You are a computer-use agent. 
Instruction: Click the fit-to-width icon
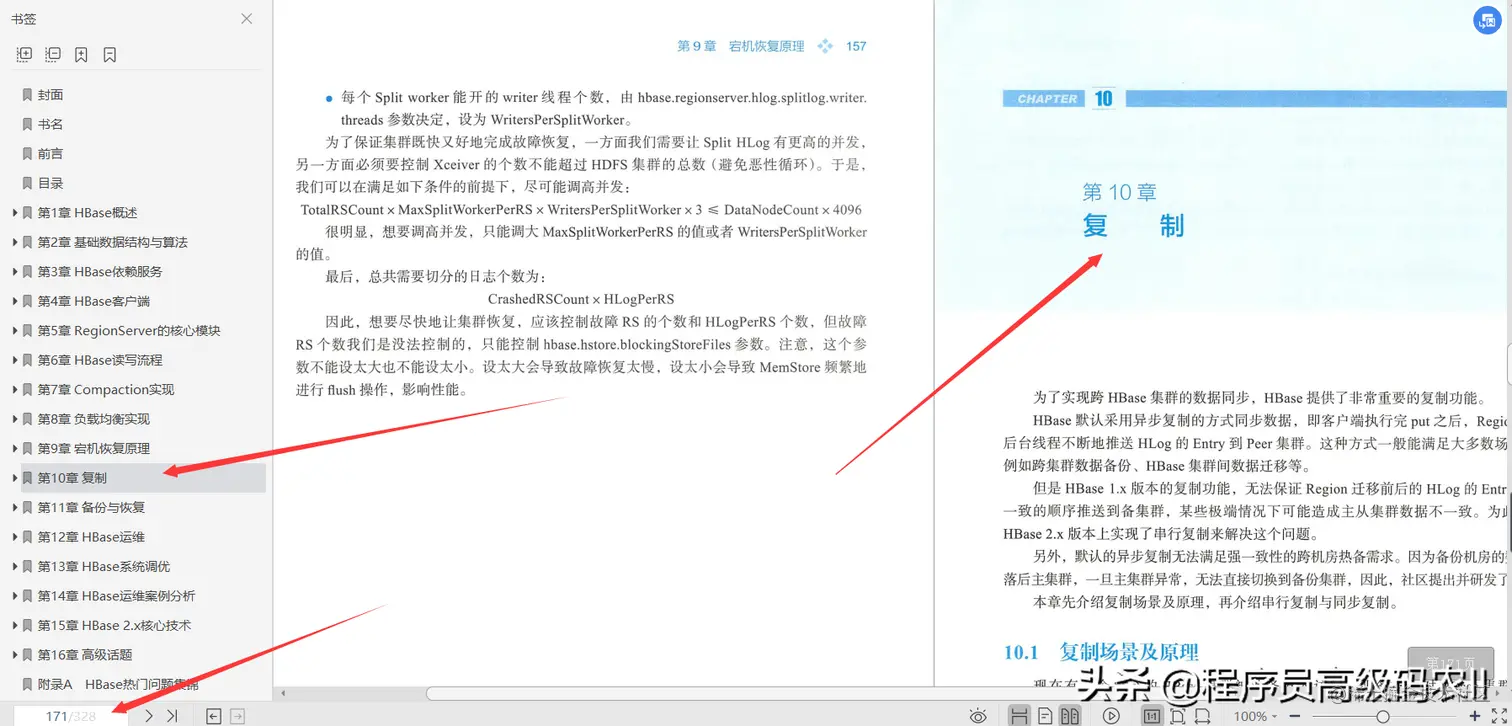point(1201,715)
